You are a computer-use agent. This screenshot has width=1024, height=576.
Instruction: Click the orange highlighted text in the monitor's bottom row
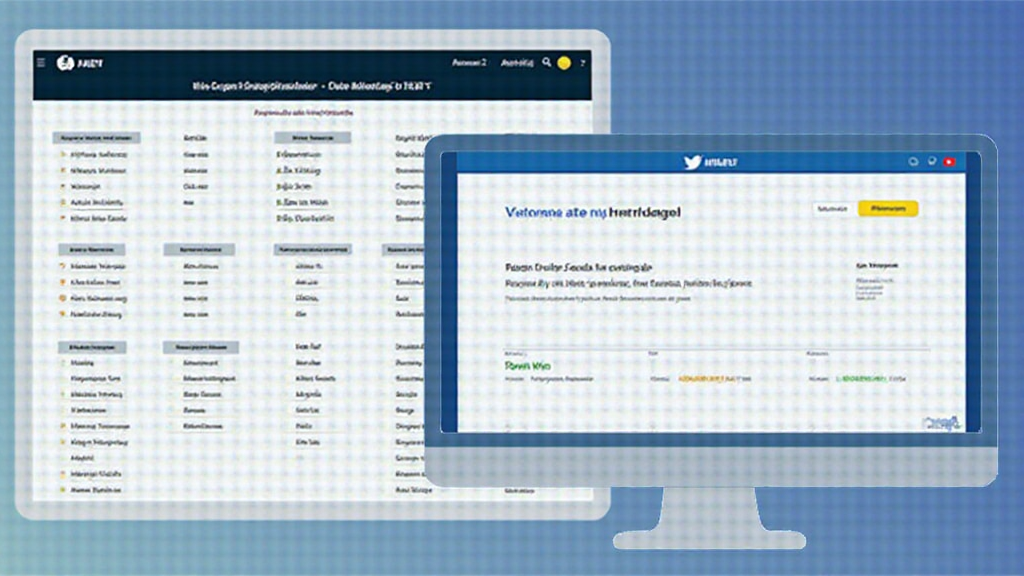click(714, 381)
